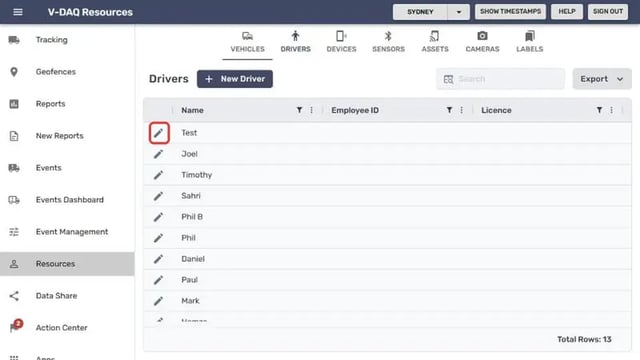
Task: Select Resources in the sidebar
Action: point(67,264)
